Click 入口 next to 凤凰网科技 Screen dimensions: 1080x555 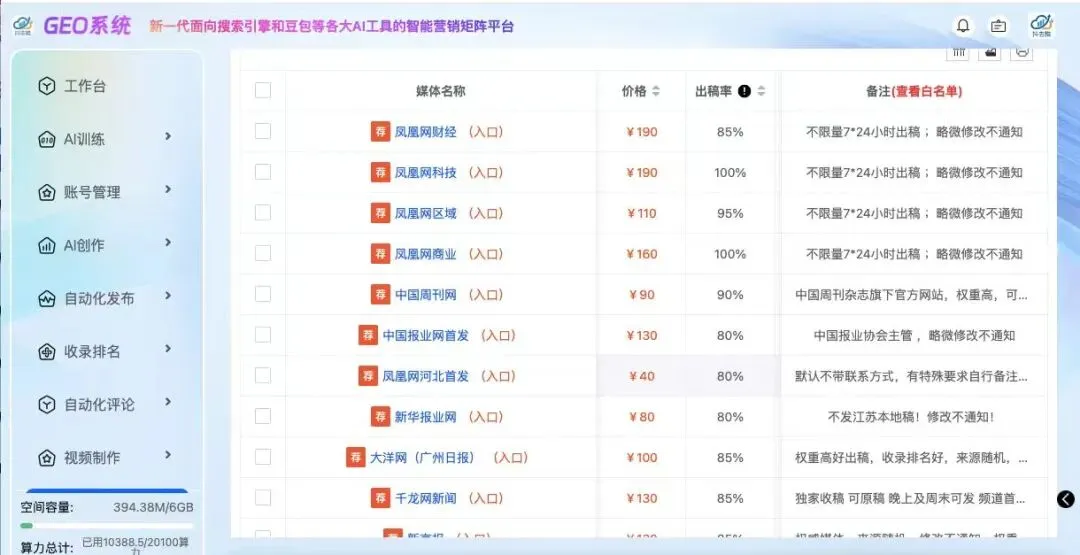(486, 172)
